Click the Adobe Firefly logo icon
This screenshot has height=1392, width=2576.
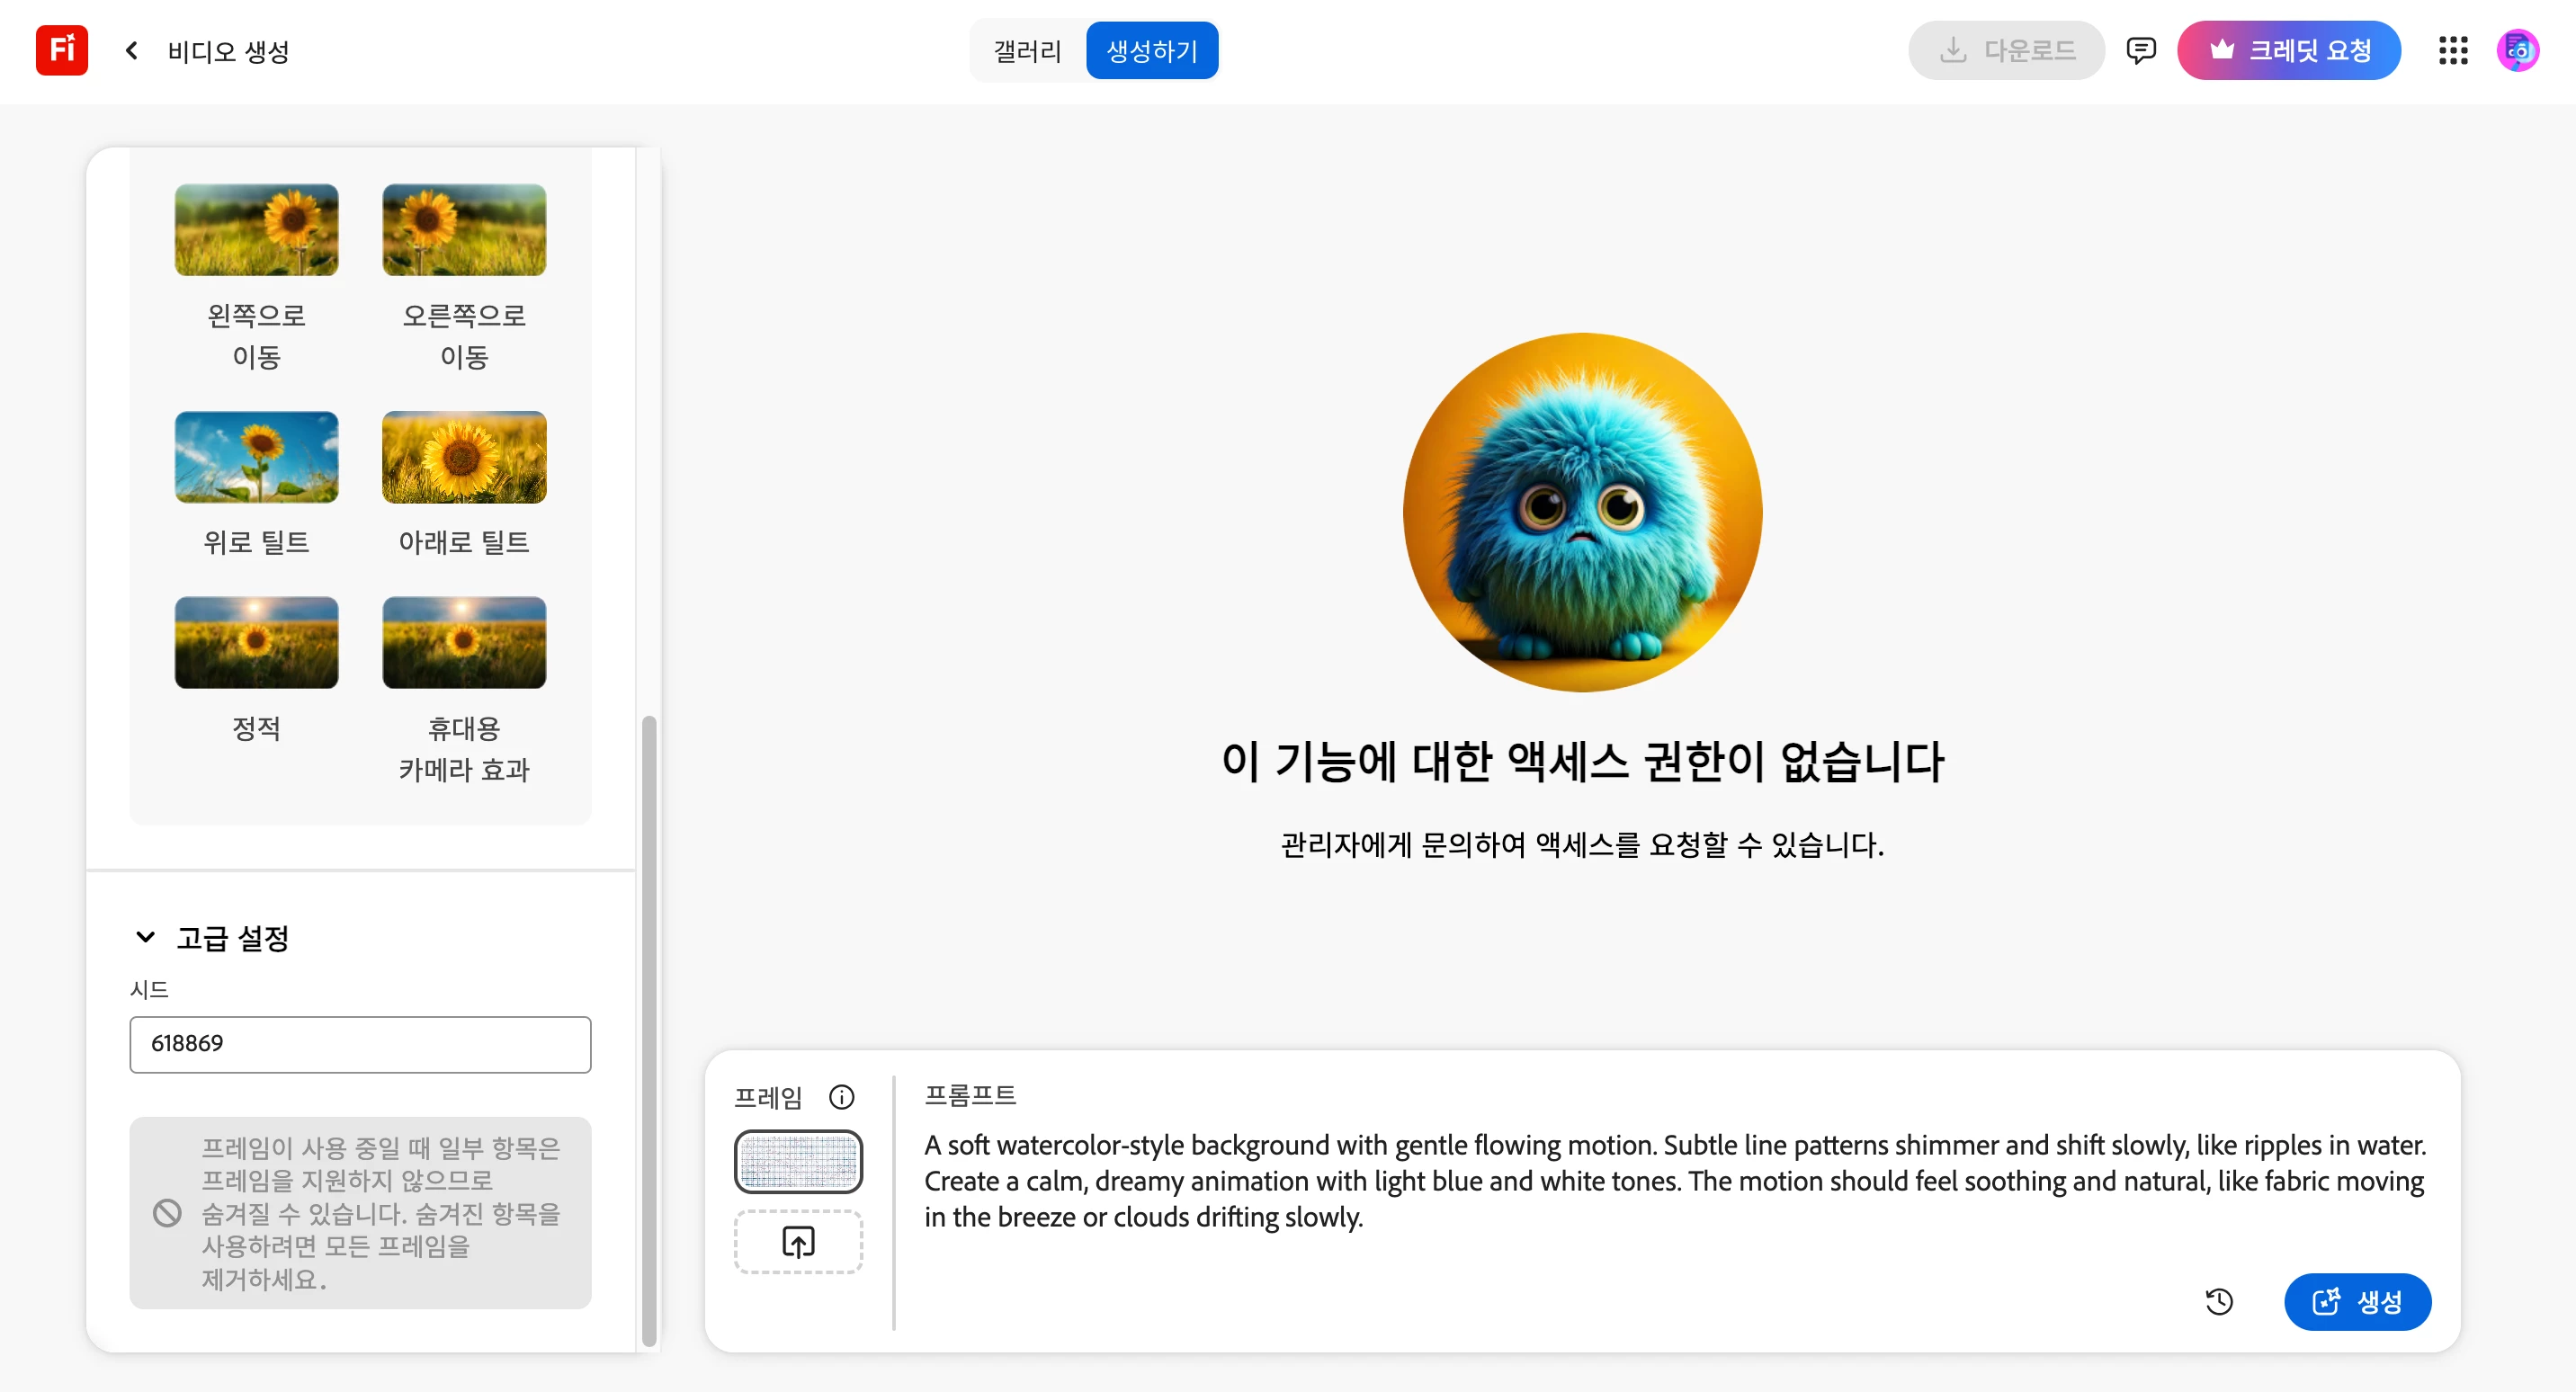pos(61,50)
